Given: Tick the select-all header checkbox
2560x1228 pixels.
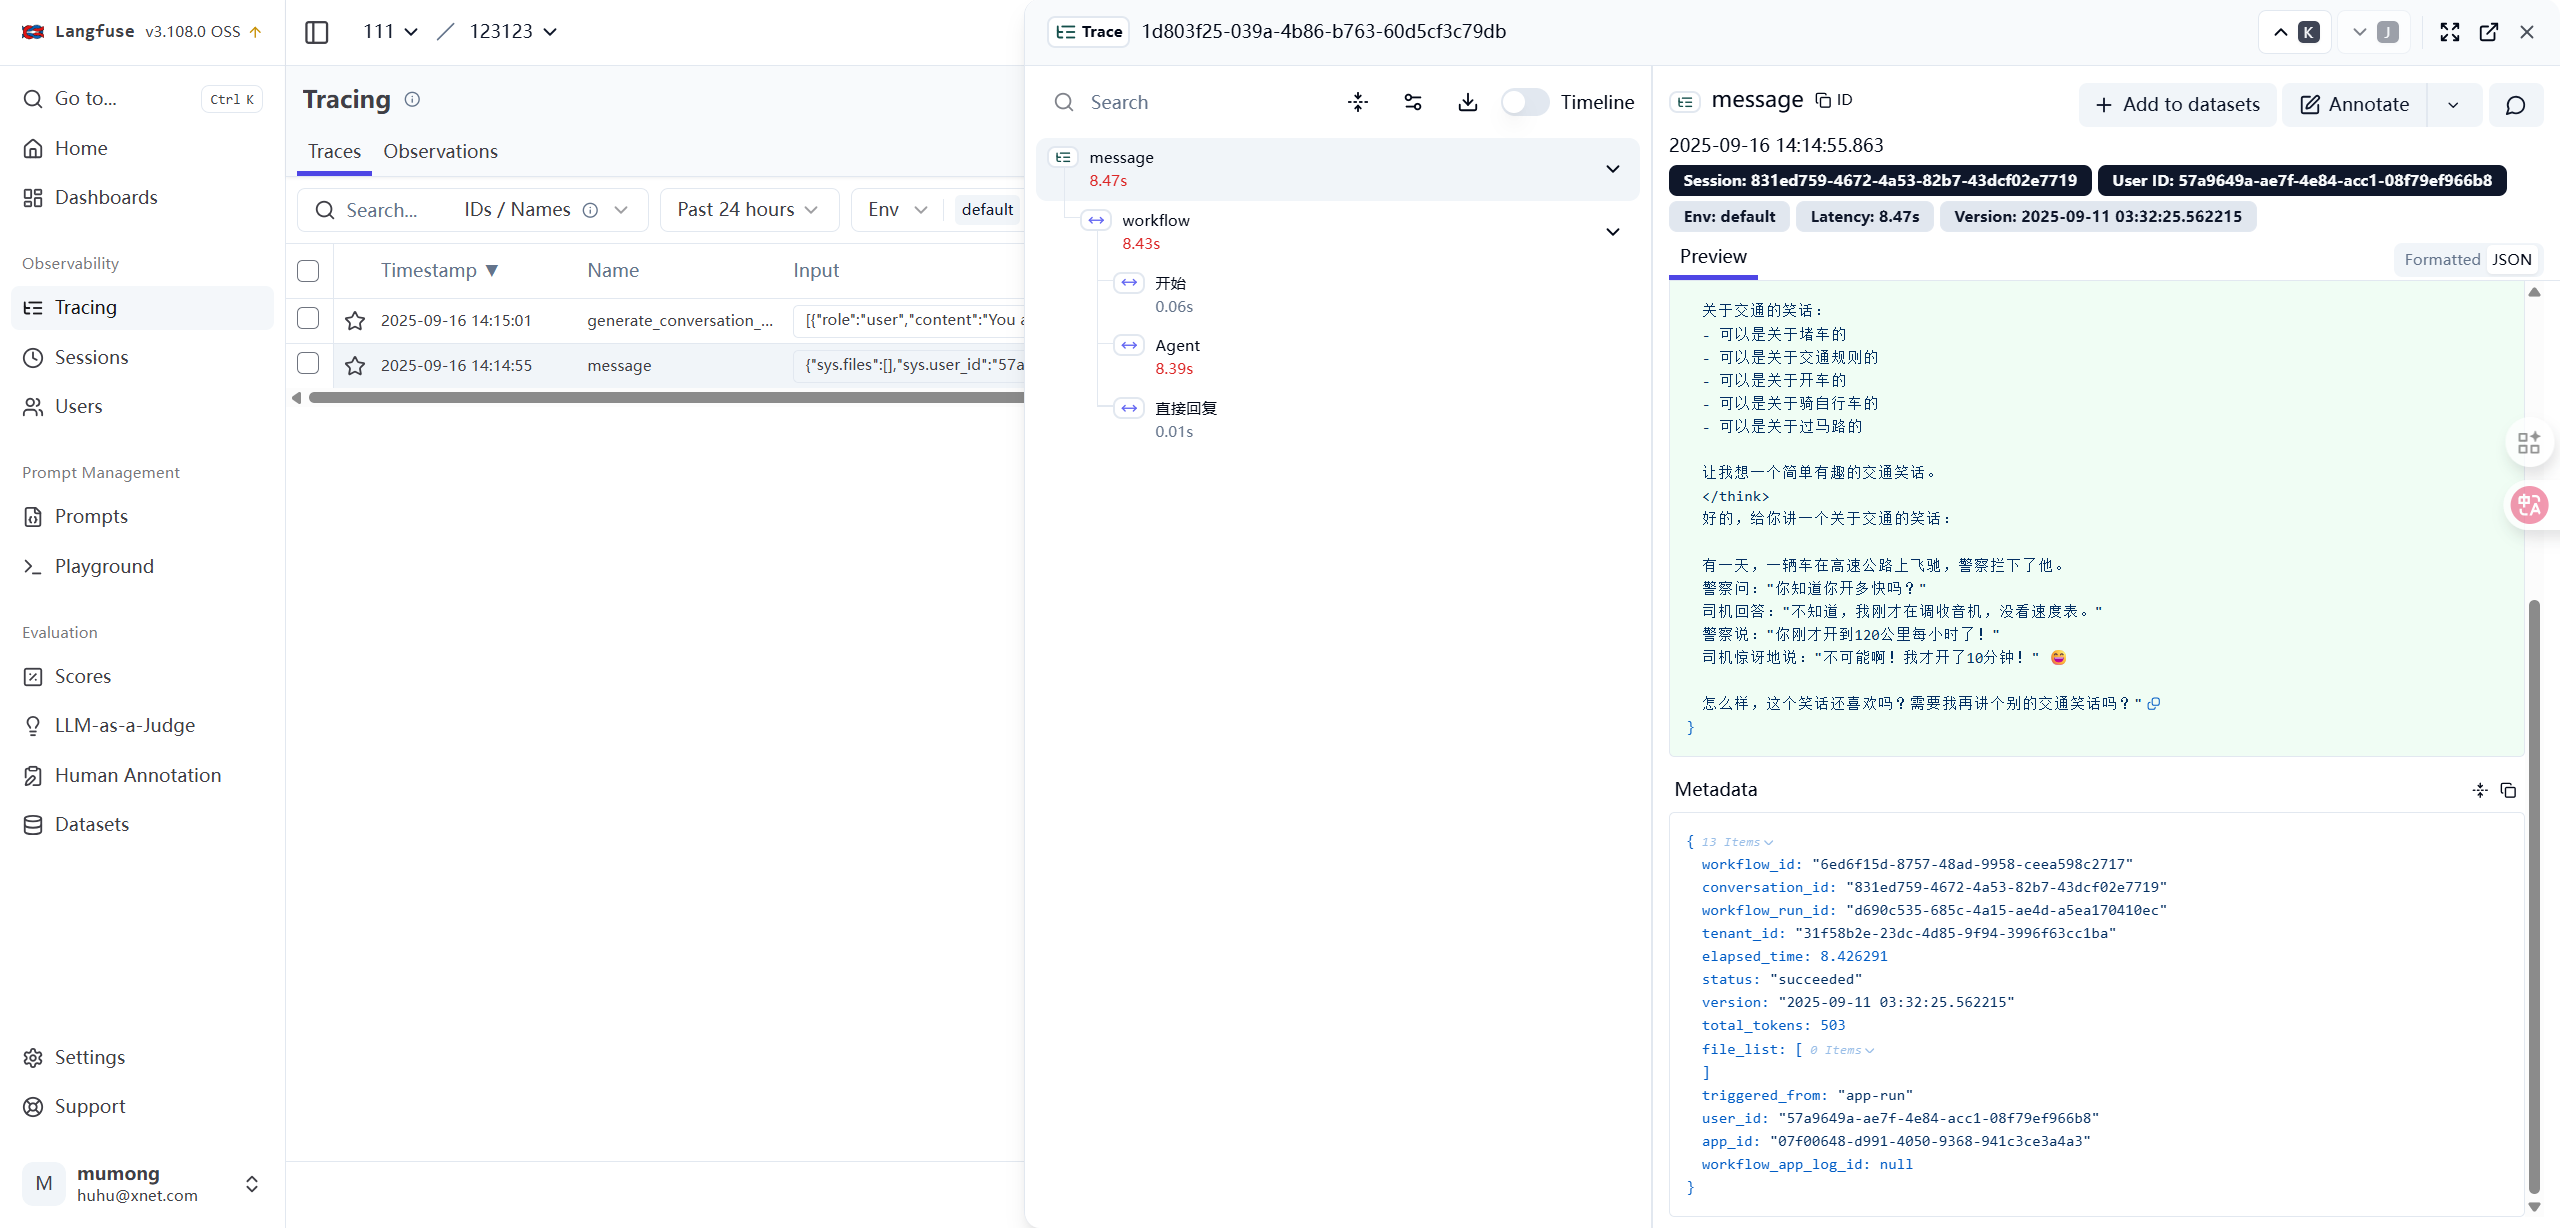Looking at the screenshot, I should point(308,271).
